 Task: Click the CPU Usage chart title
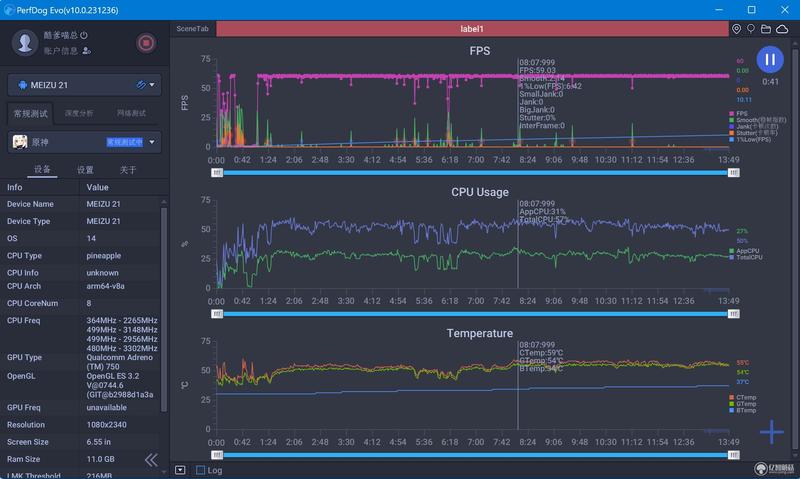(480, 192)
